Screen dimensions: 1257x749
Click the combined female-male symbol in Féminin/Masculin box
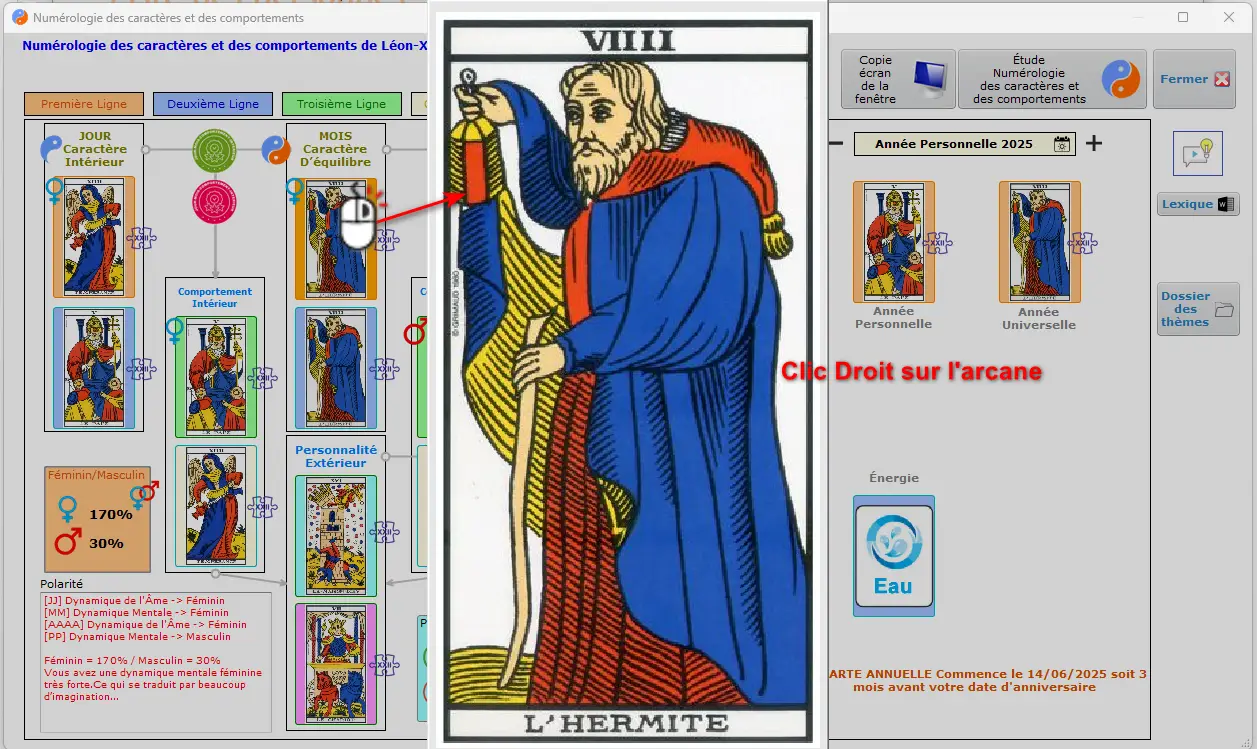coord(144,494)
